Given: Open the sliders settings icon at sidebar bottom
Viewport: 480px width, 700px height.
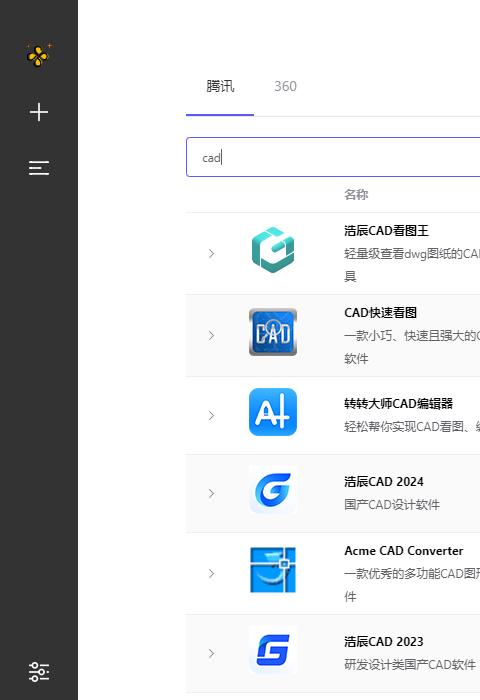Looking at the screenshot, I should [39, 672].
